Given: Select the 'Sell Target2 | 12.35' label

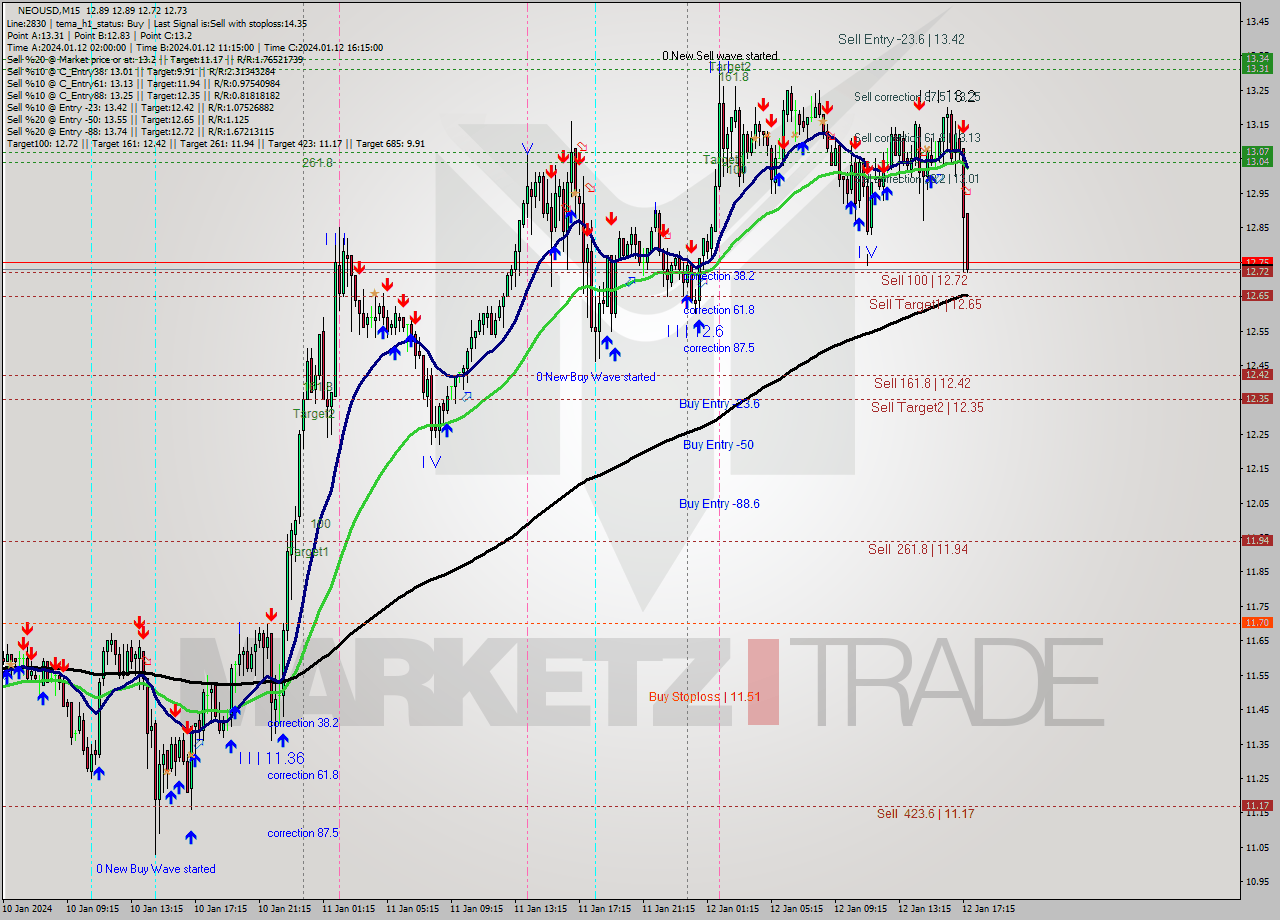Looking at the screenshot, I should 927,407.
